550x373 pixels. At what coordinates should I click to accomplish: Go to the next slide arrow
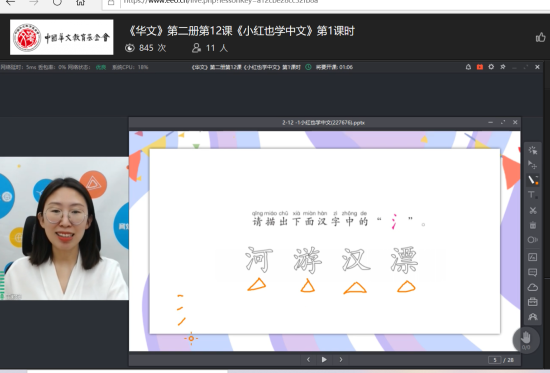(341, 359)
